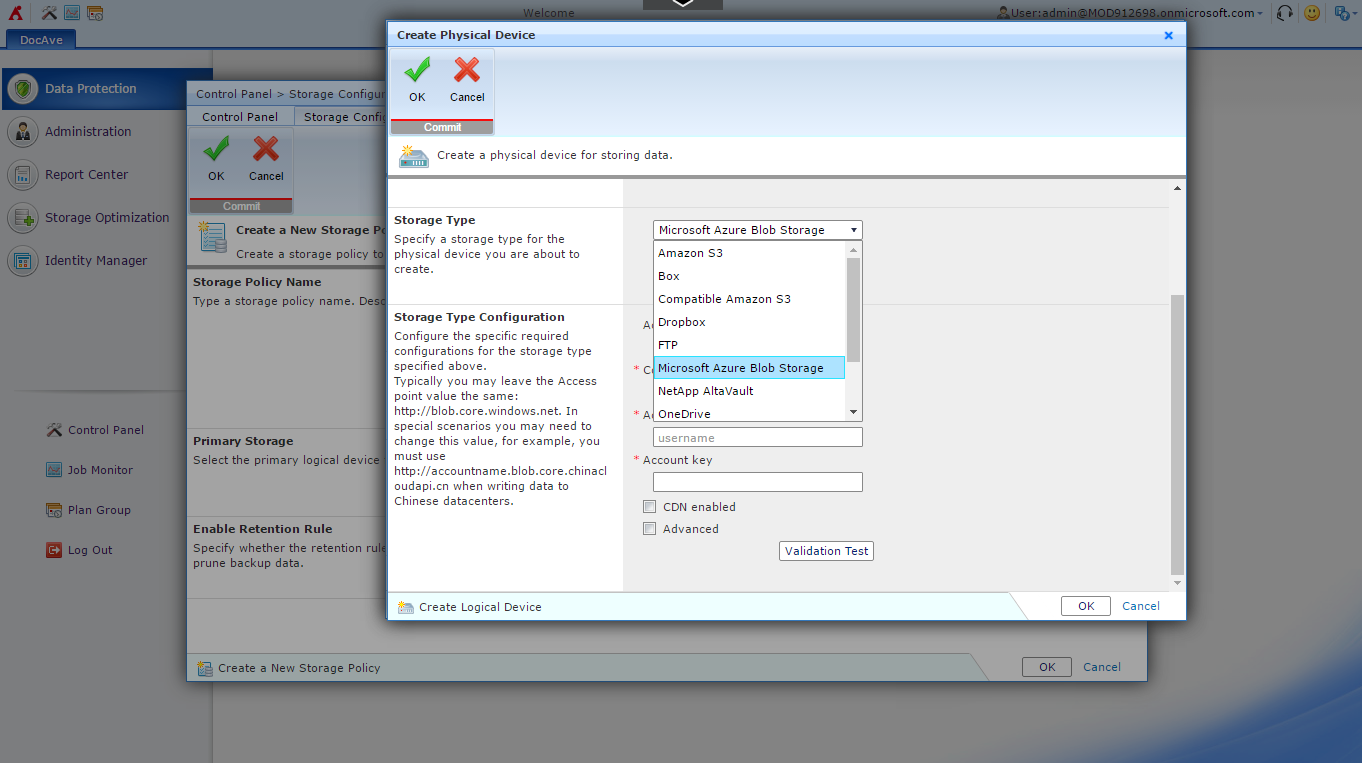Open the Plan Group calendar icon in top bar
This screenshot has height=763, width=1362.
tap(95, 13)
